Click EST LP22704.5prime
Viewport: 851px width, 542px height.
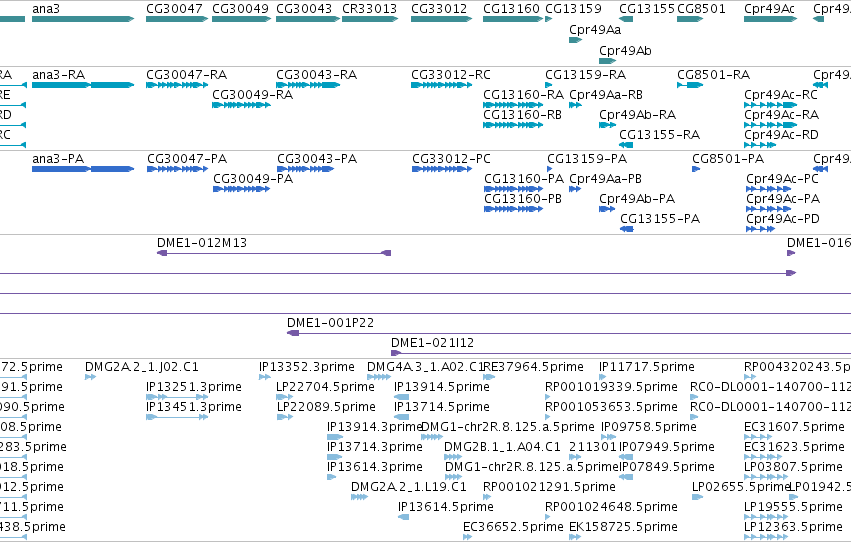click(x=285, y=397)
